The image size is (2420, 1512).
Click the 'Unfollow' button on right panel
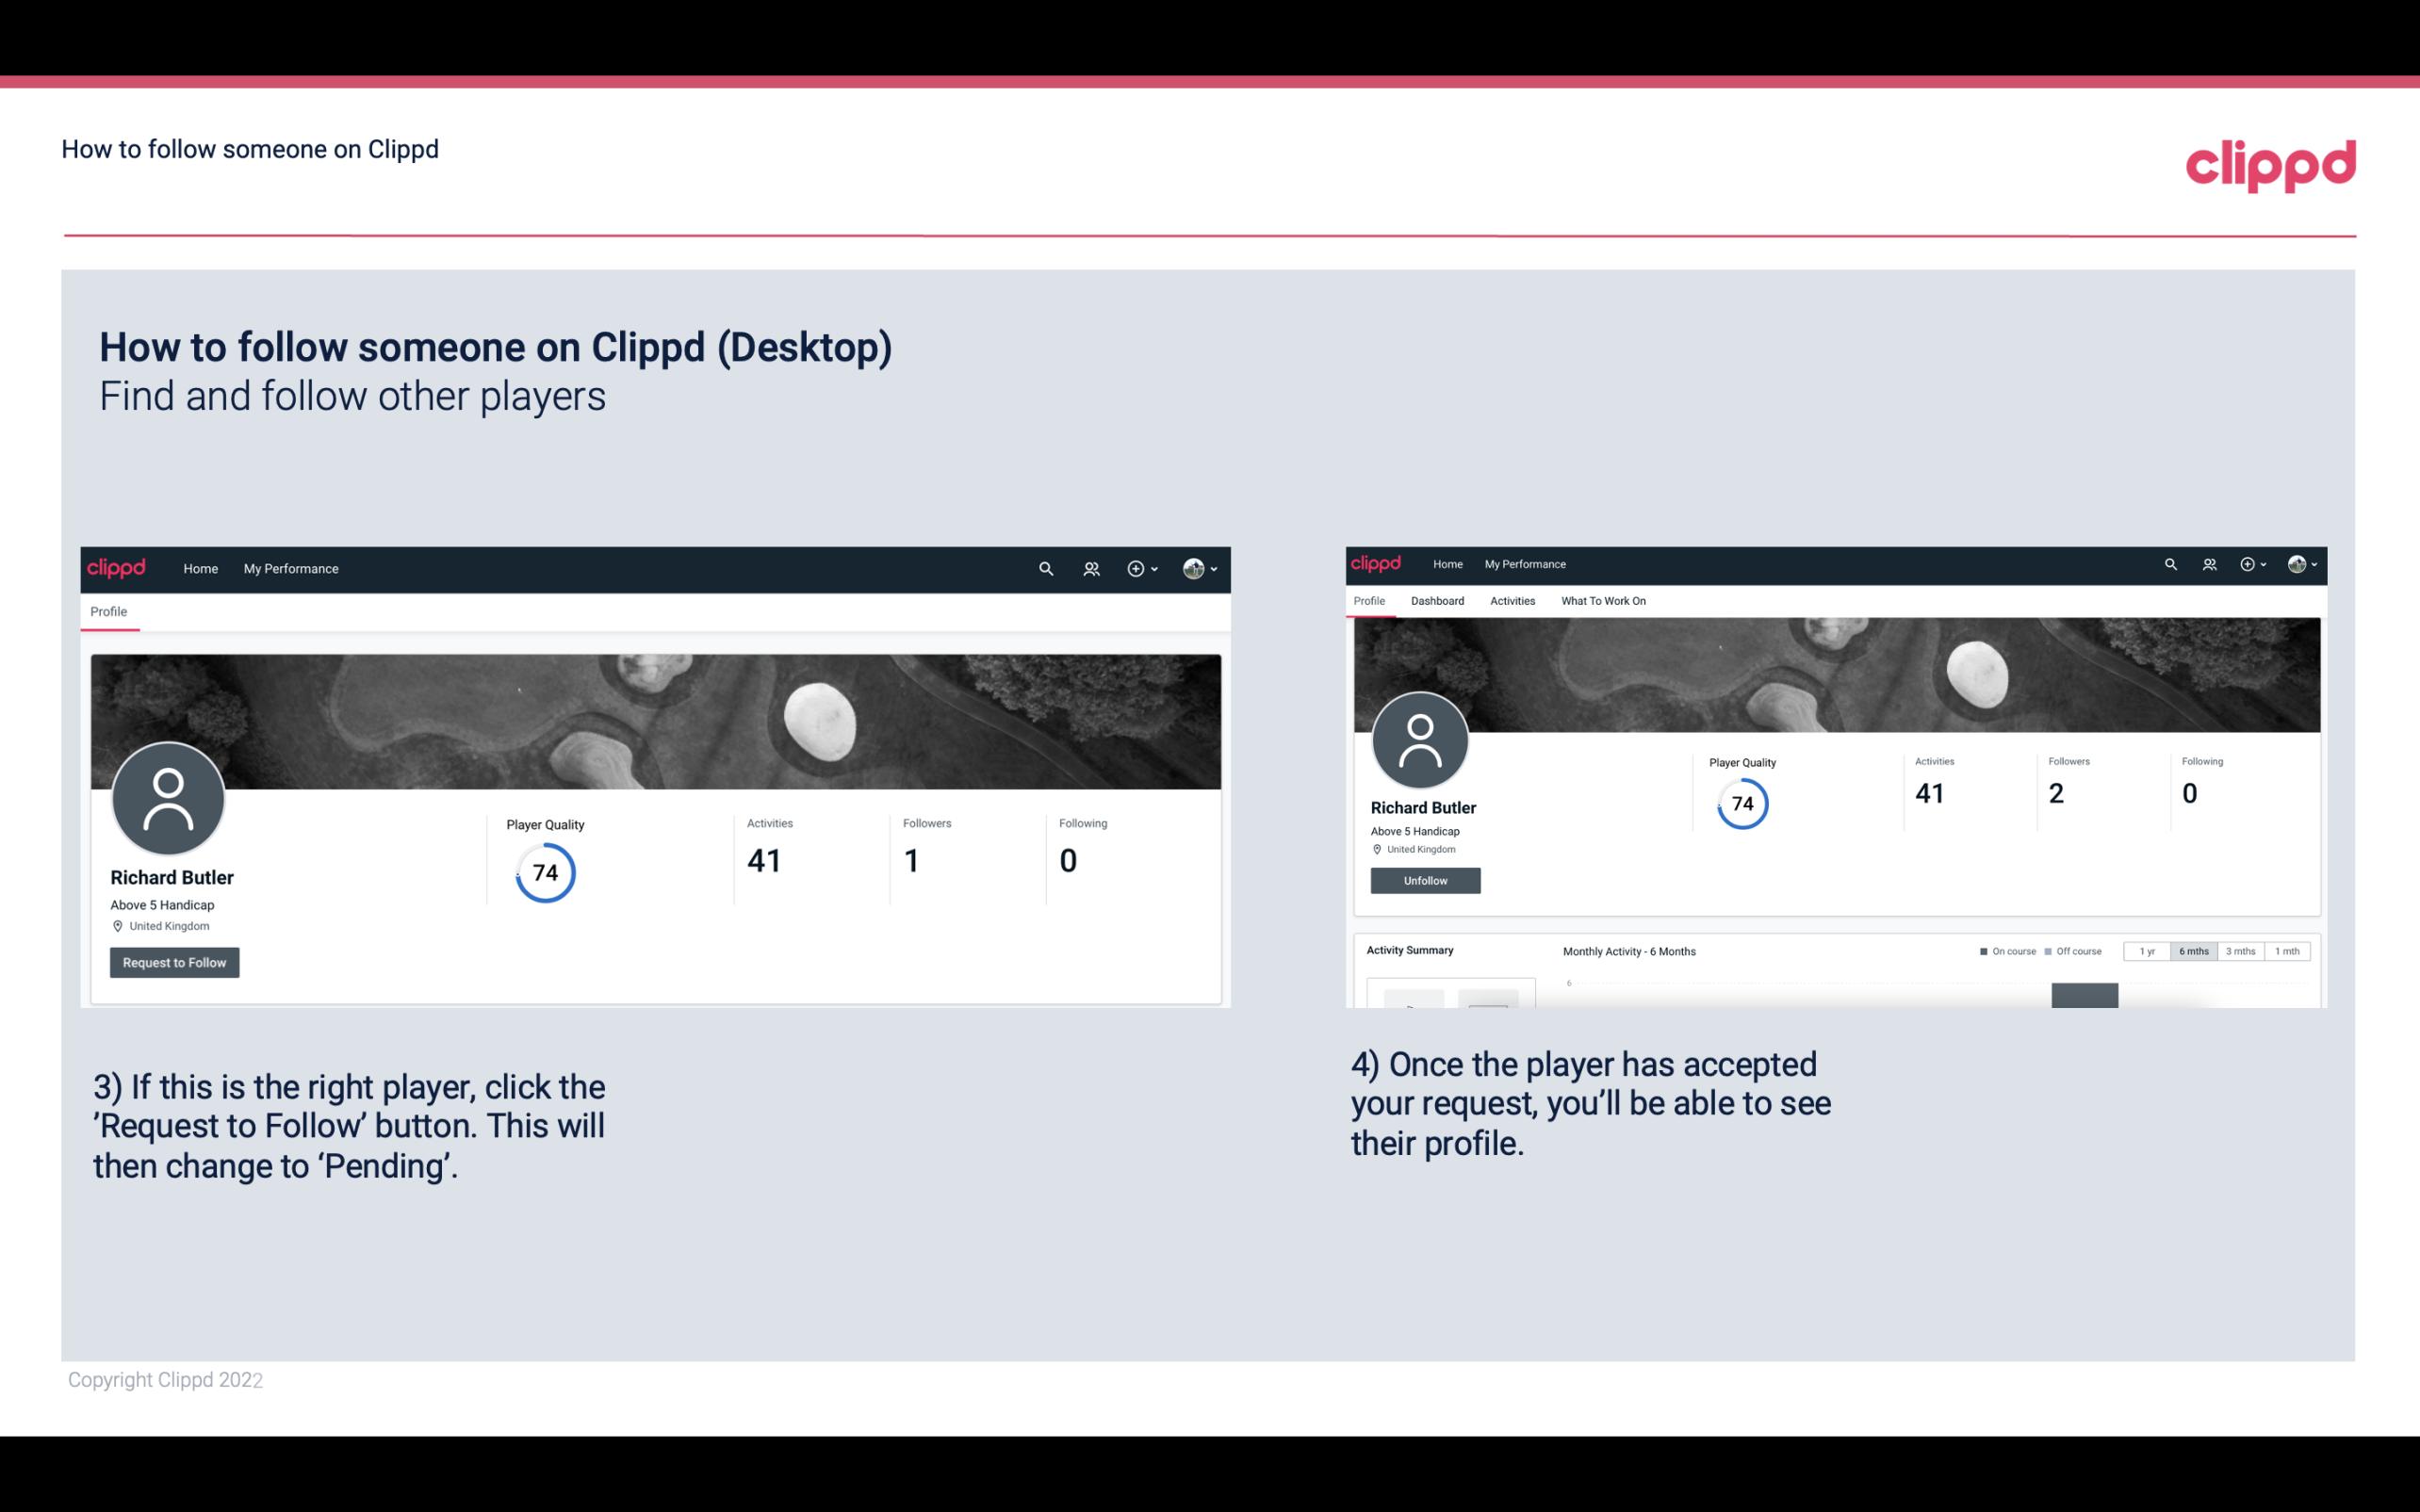tap(1425, 880)
